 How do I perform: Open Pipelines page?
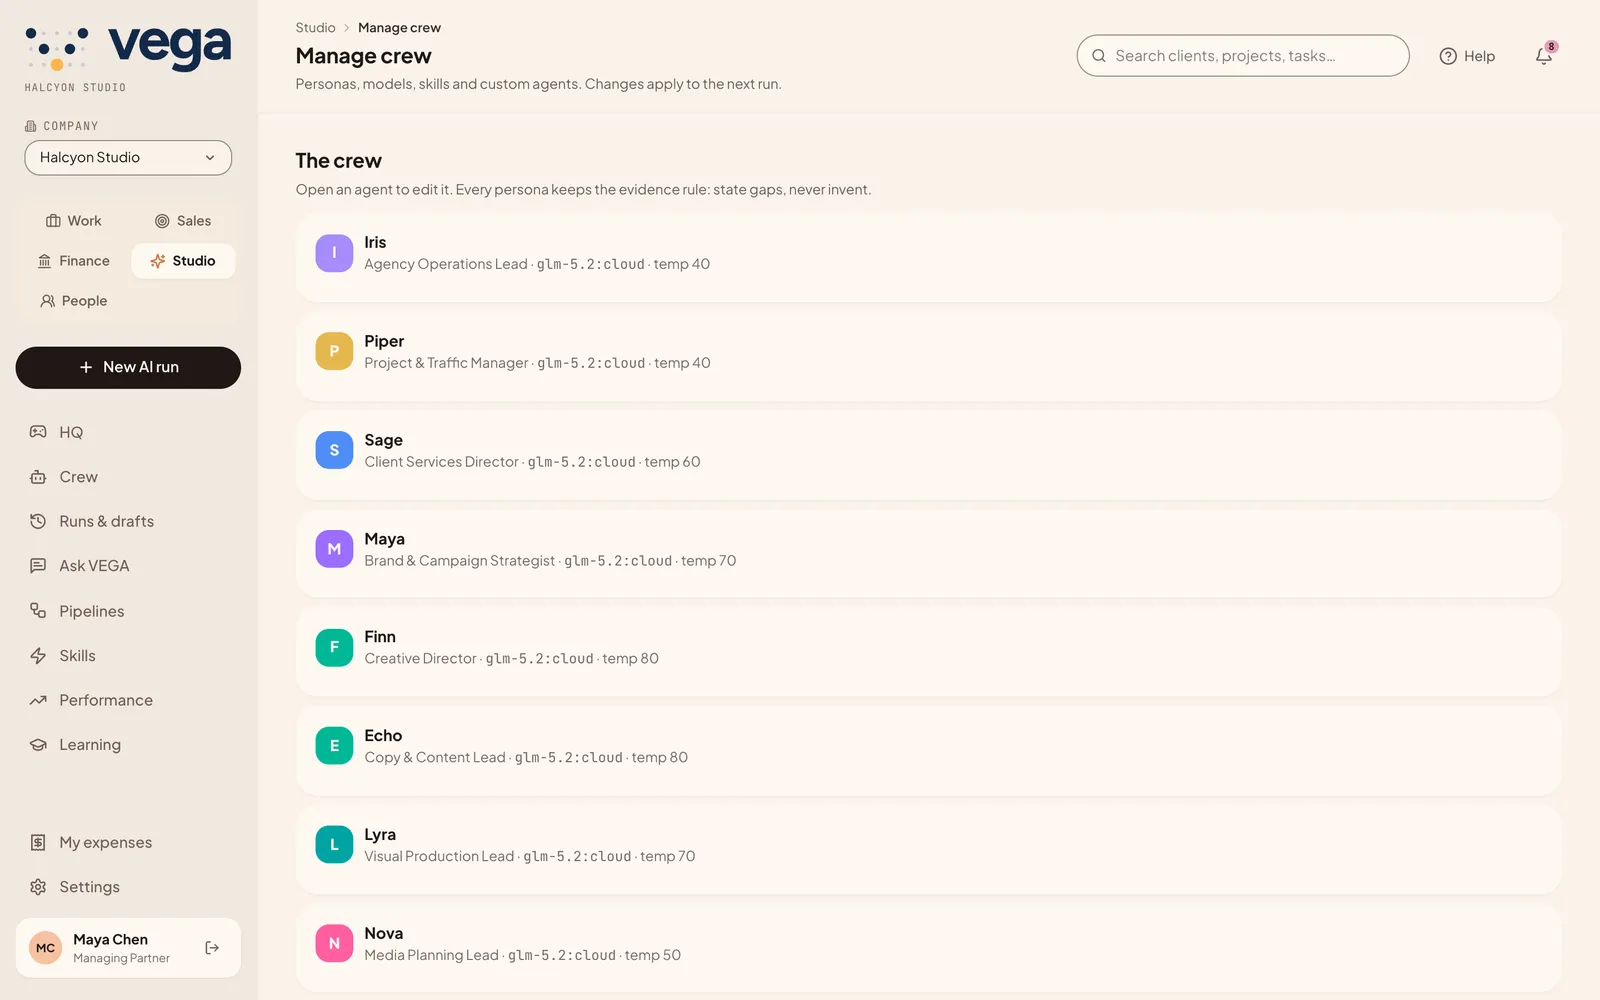pyautogui.click(x=128, y=611)
